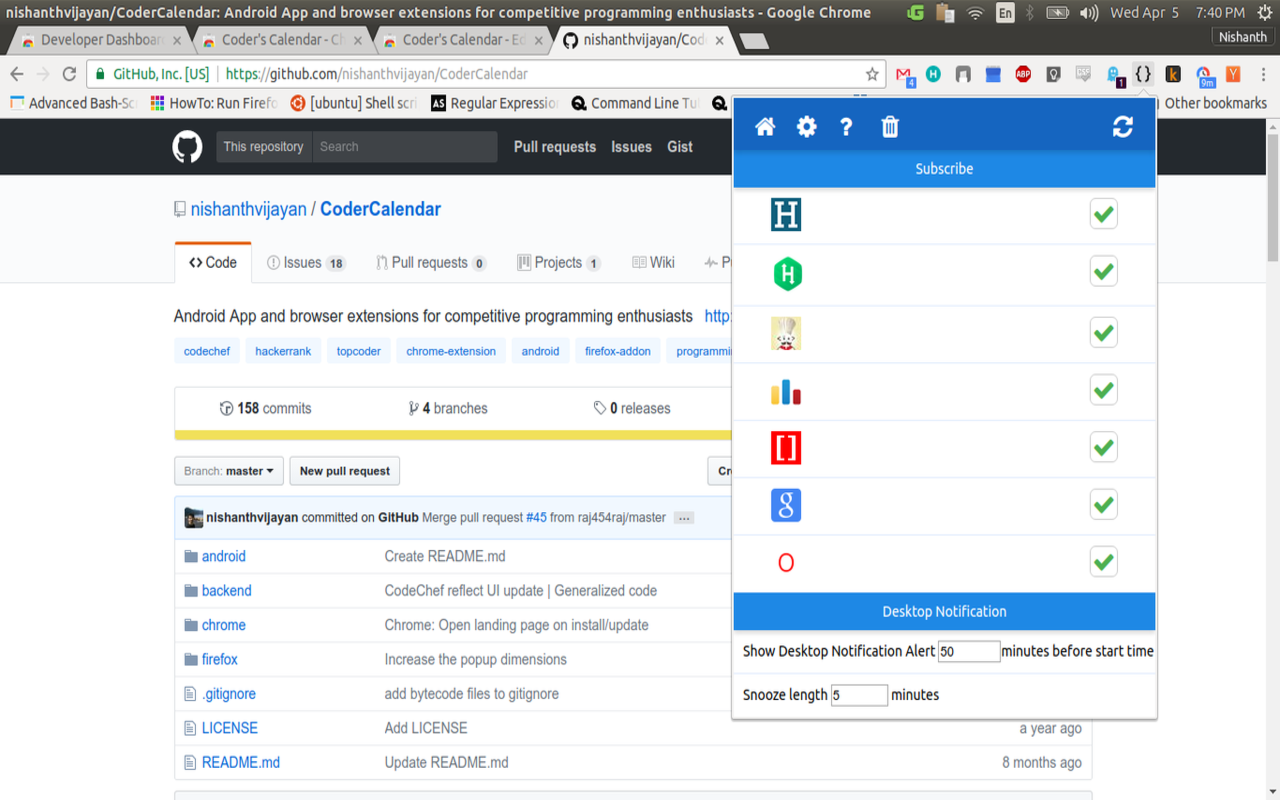
Task: Click the GitHub octocat logo
Action: (187, 147)
